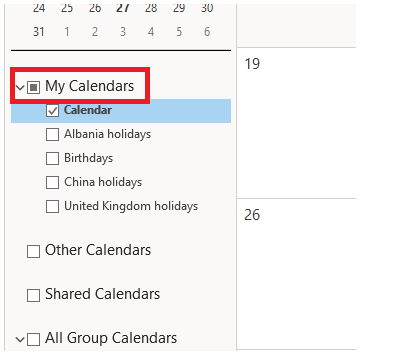
Task: Check the Birthdays calendar box
Action: click(x=52, y=159)
